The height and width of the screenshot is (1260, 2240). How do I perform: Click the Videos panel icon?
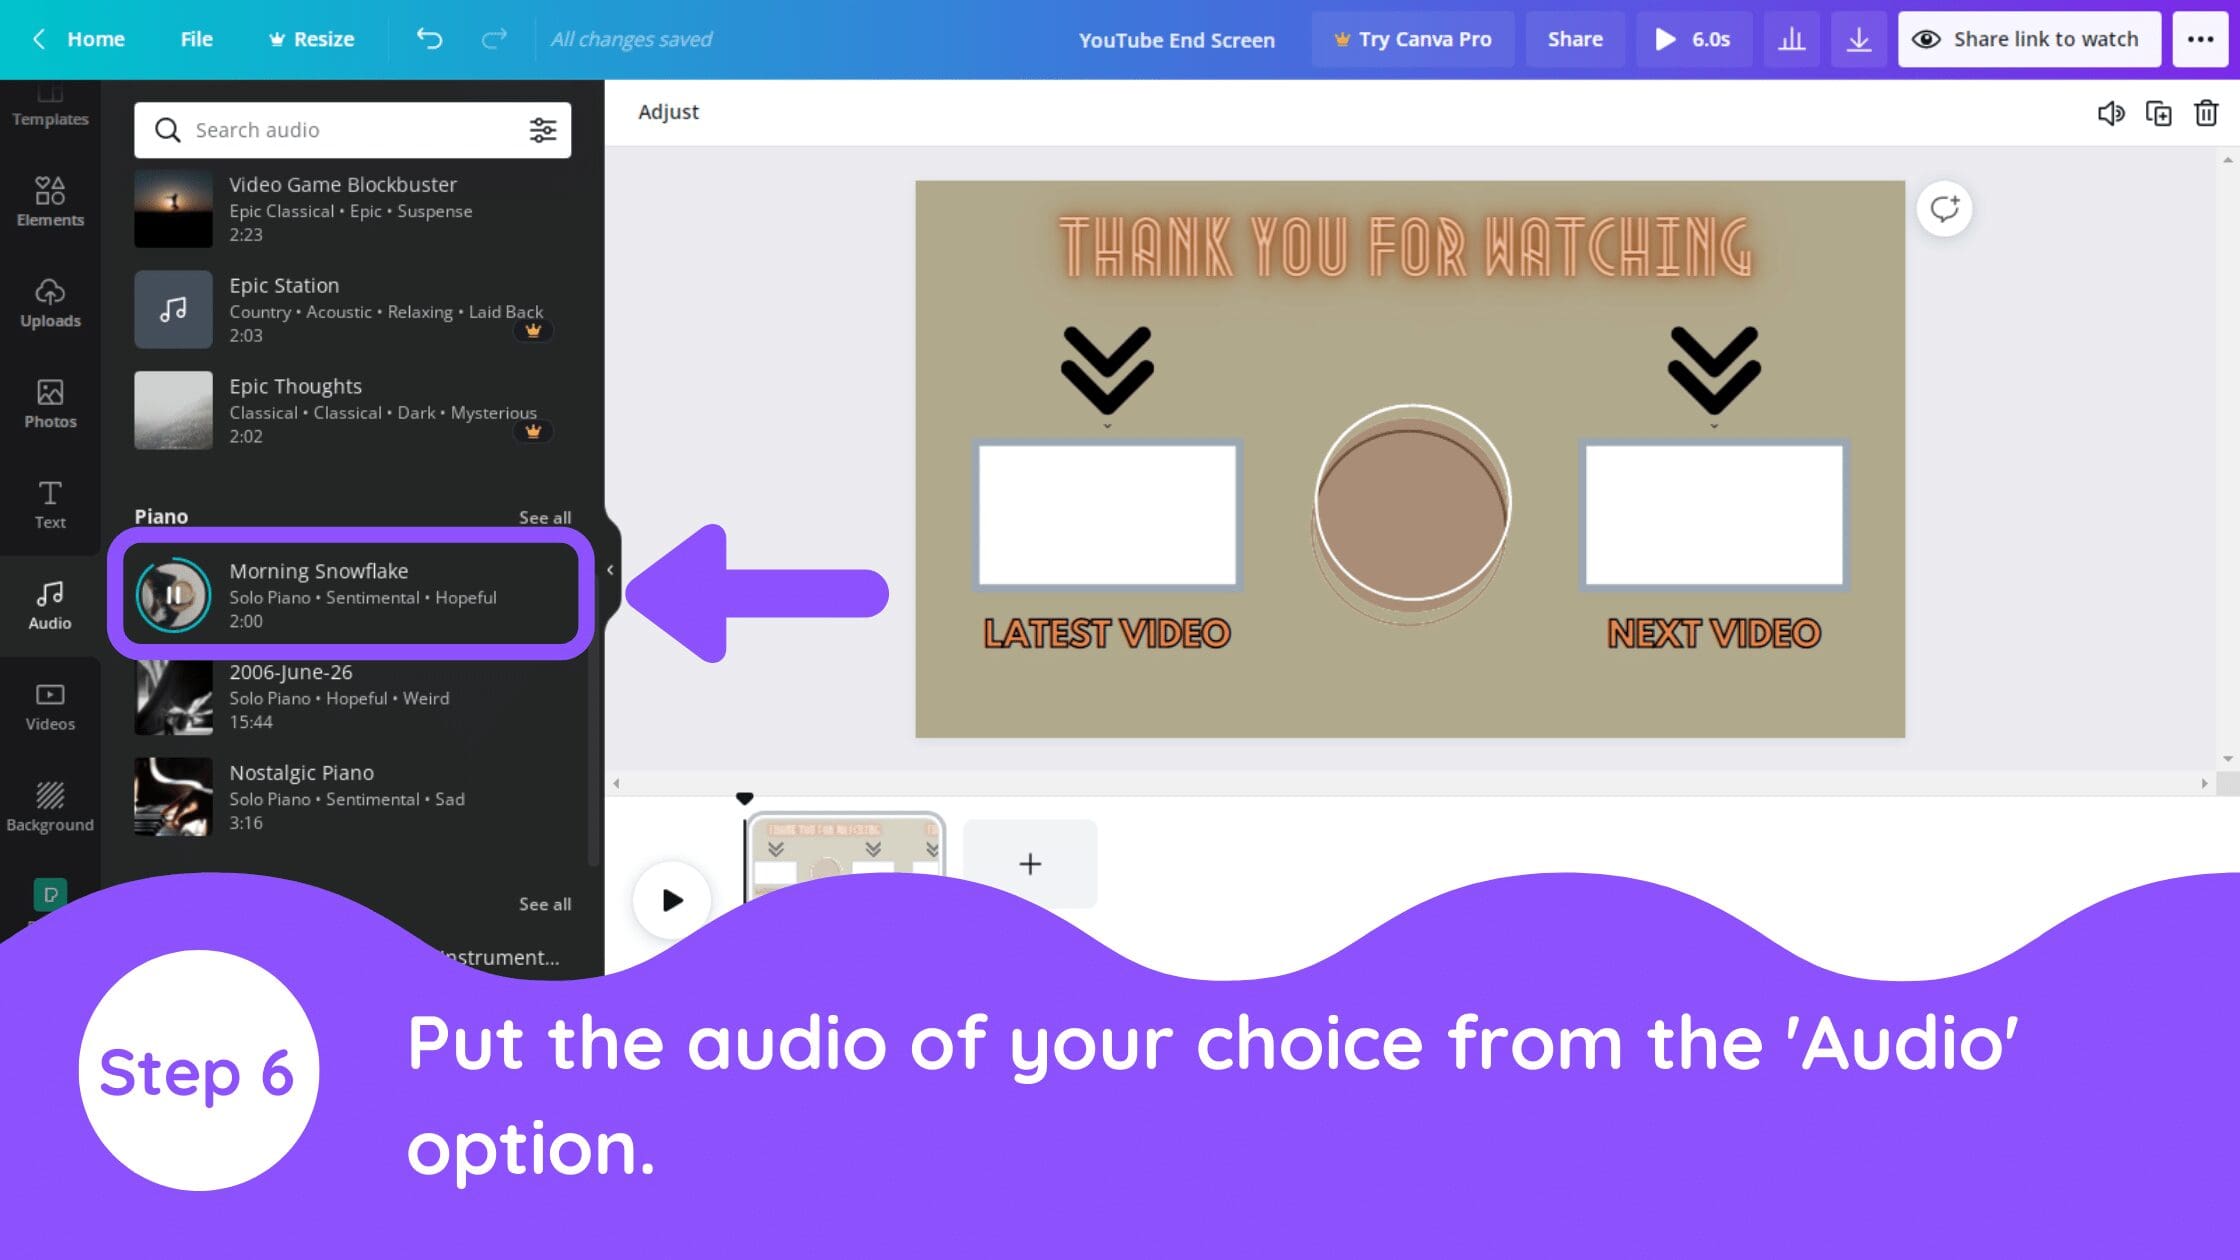click(49, 706)
